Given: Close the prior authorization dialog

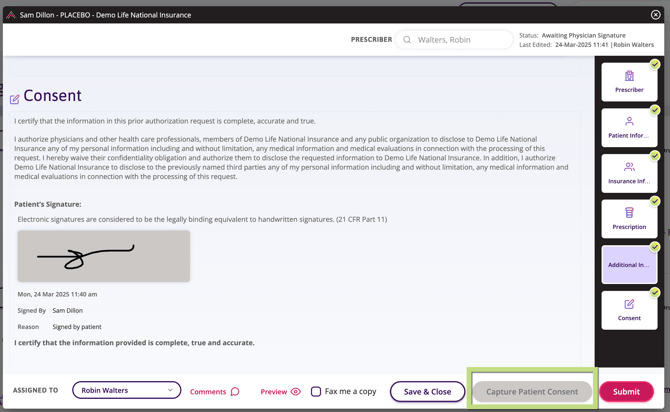Looking at the screenshot, I should tap(655, 15).
